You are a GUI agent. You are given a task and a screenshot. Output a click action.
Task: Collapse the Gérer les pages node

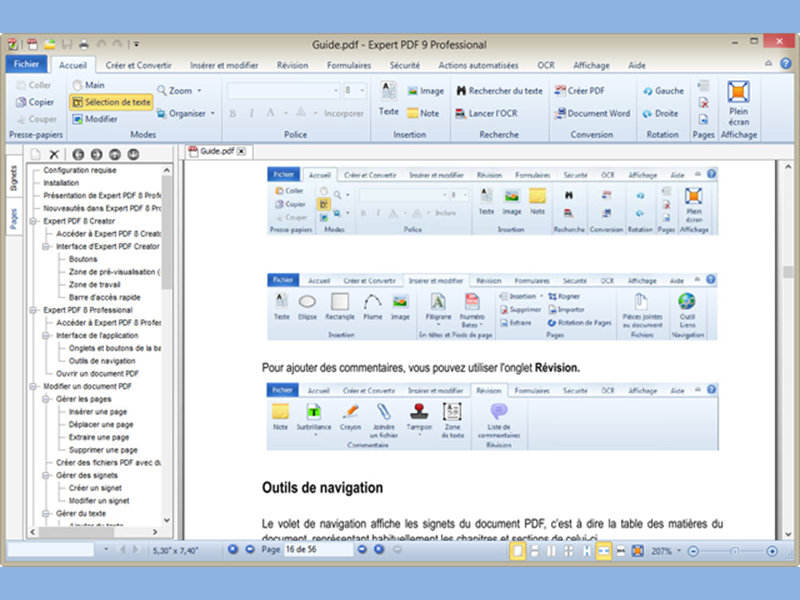46,399
